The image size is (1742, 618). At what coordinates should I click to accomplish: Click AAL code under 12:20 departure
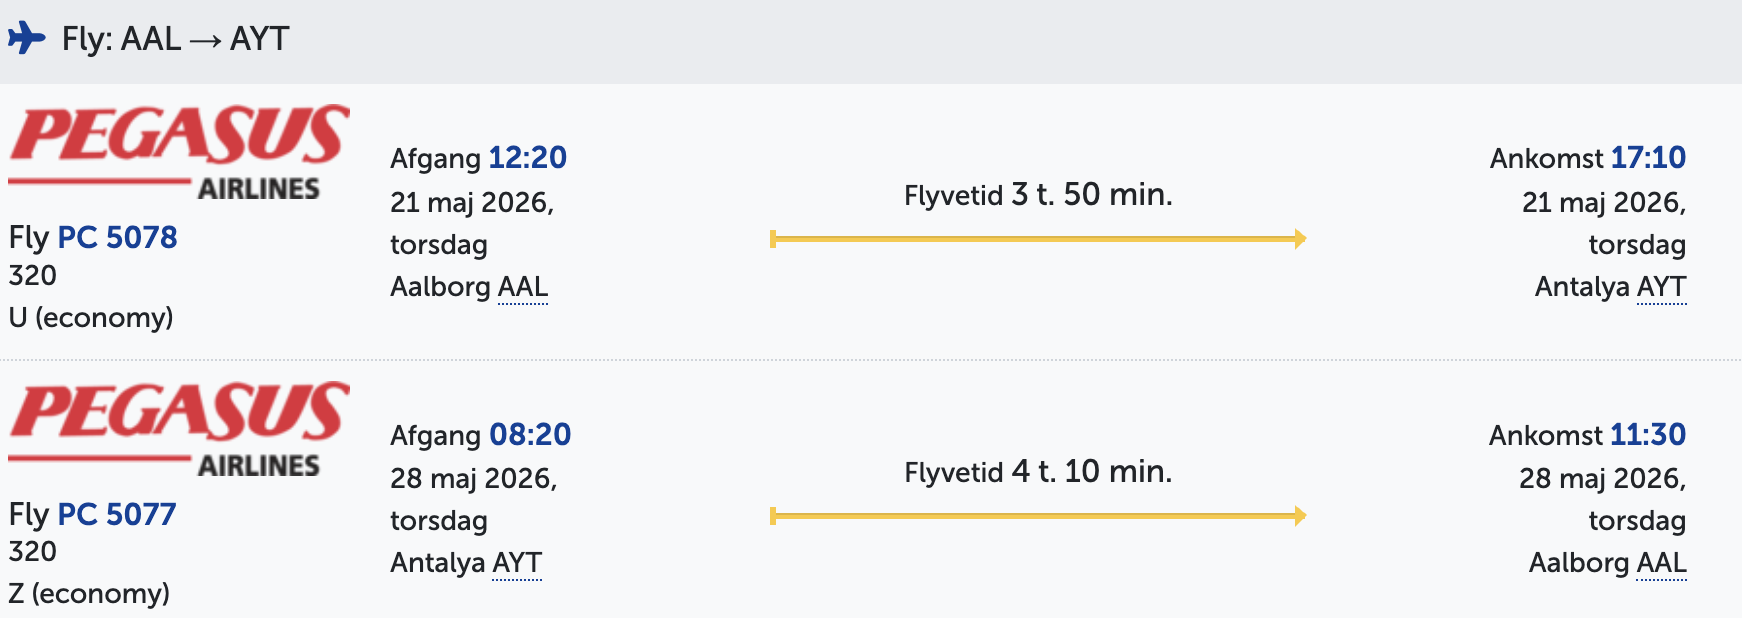pos(522,287)
